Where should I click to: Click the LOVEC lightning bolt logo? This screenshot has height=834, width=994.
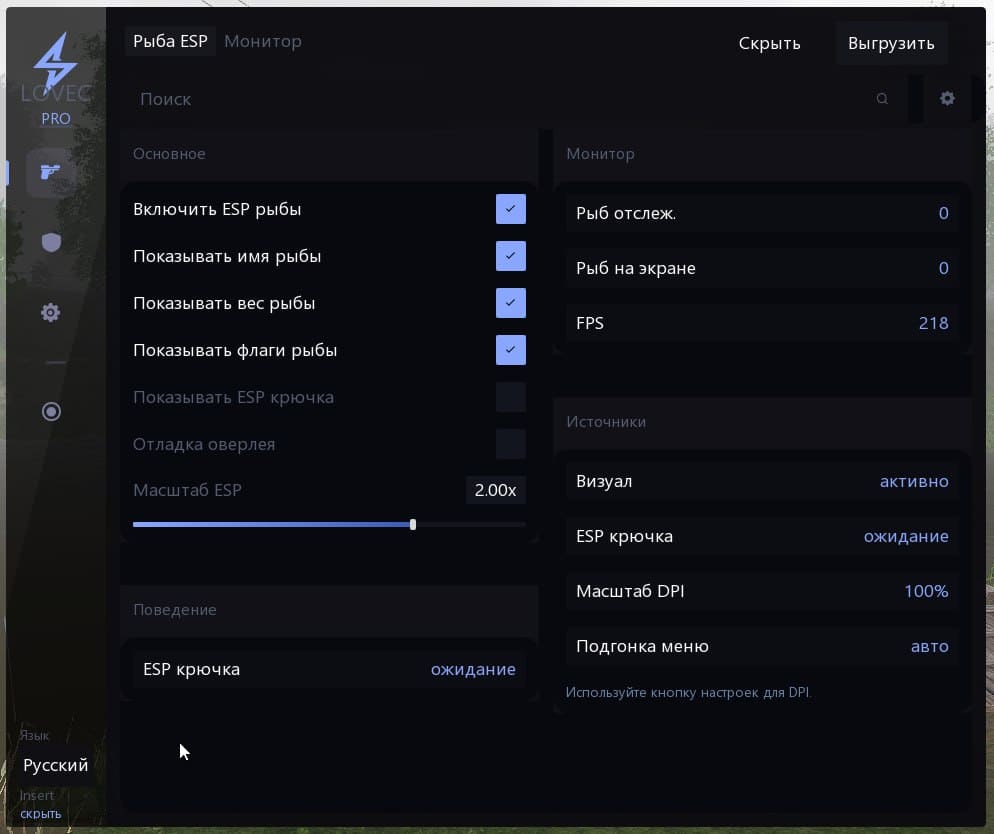coord(55,64)
